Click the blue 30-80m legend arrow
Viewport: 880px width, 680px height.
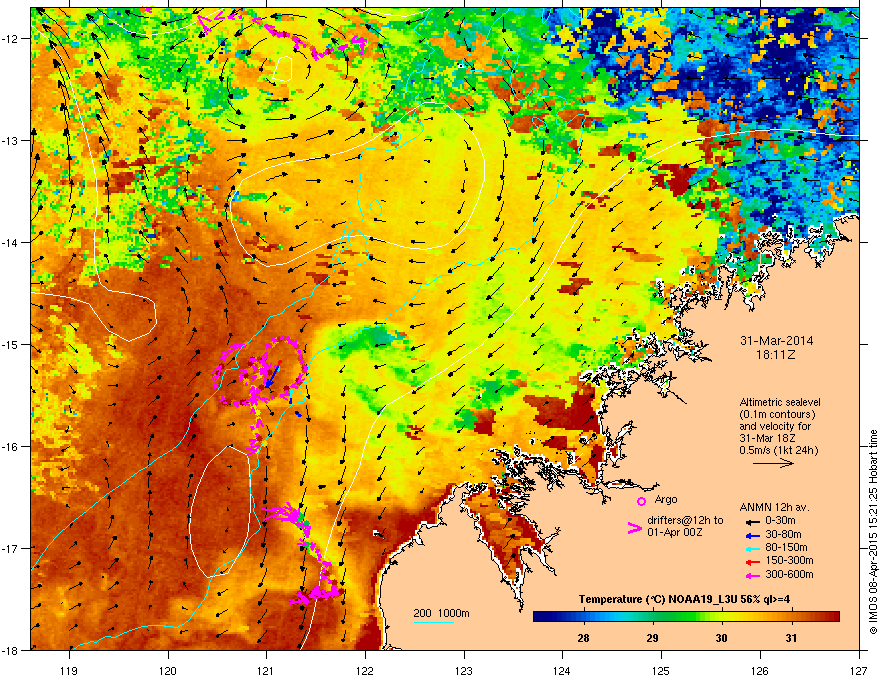tap(751, 535)
